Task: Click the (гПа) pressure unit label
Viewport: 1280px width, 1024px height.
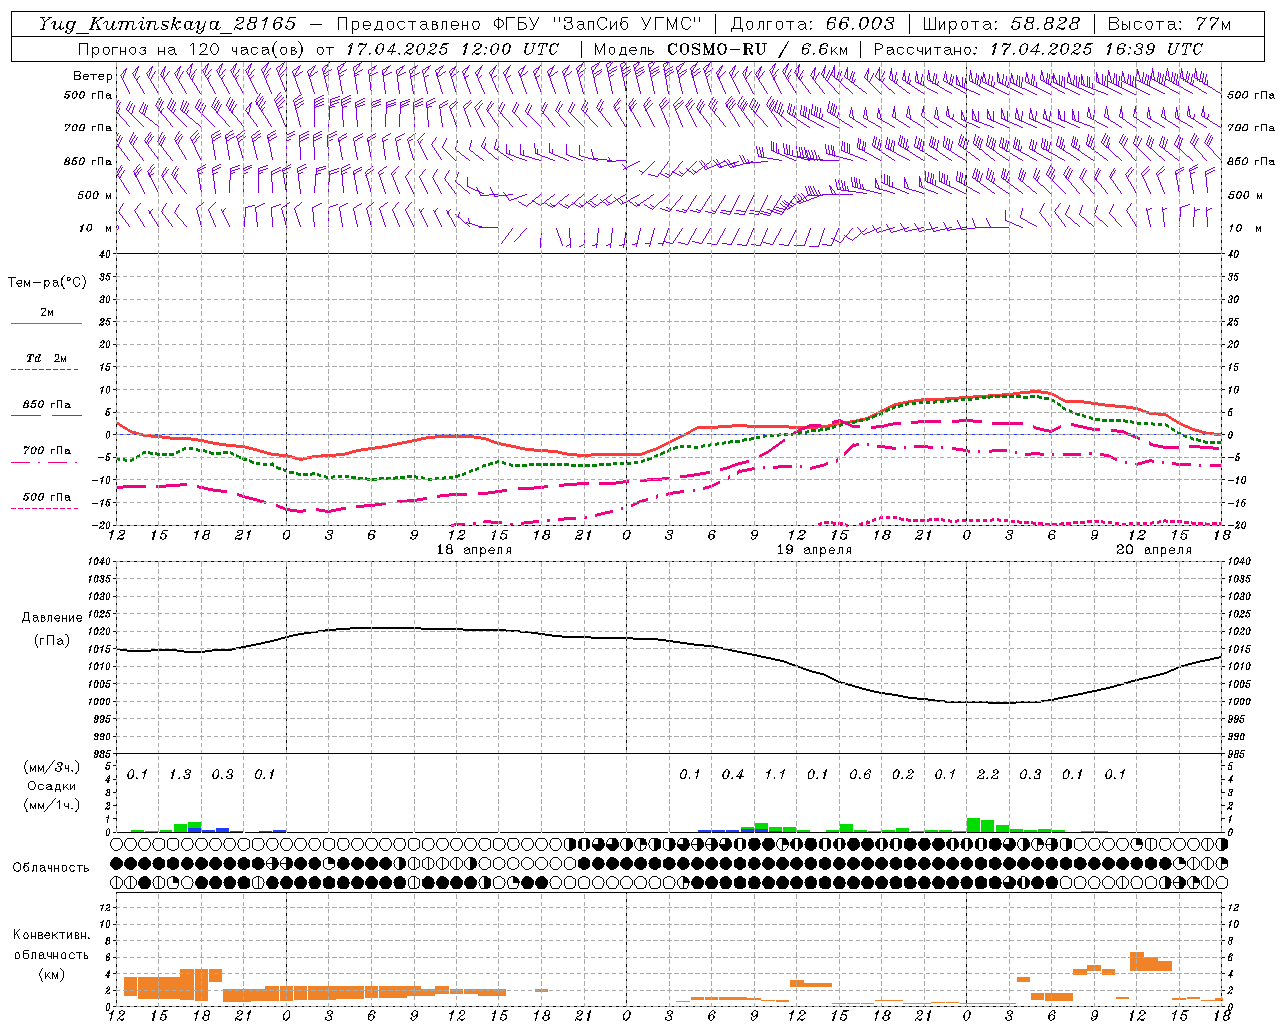Action: click(52, 641)
